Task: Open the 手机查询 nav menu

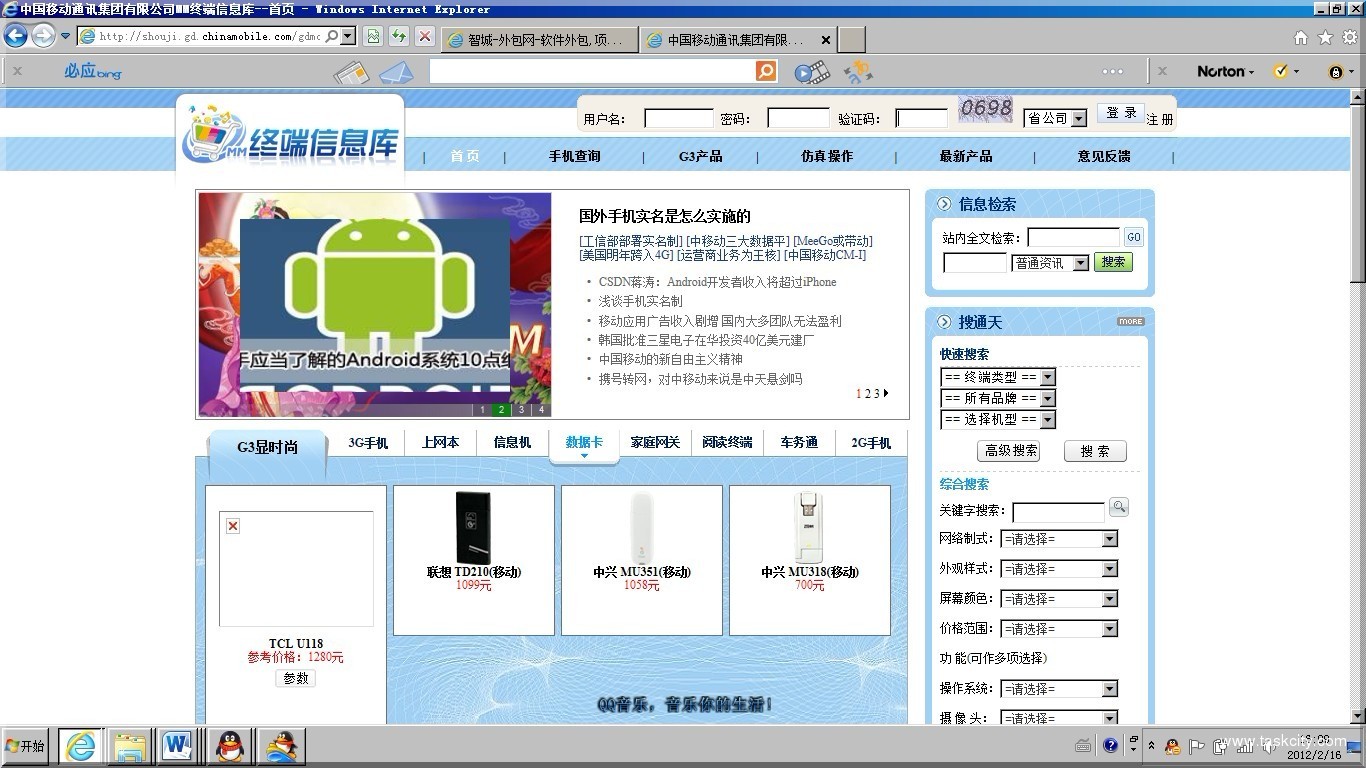Action: click(574, 156)
